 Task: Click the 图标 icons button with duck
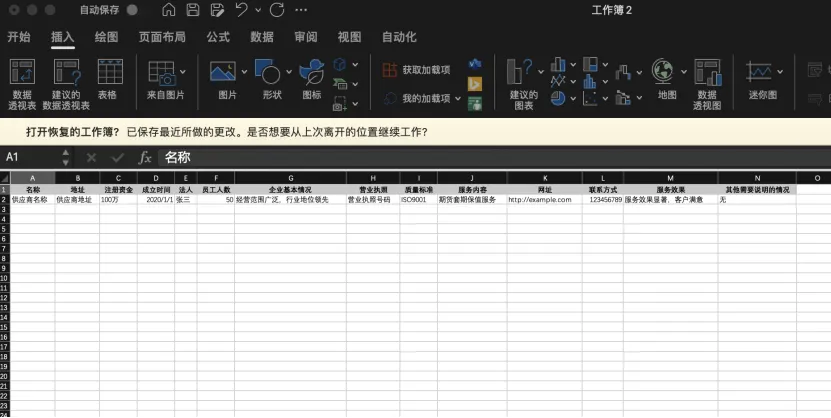pyautogui.click(x=312, y=72)
